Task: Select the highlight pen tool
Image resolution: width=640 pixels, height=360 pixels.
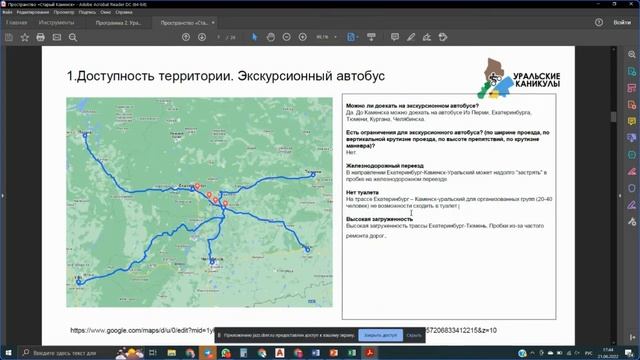Action: [411, 37]
